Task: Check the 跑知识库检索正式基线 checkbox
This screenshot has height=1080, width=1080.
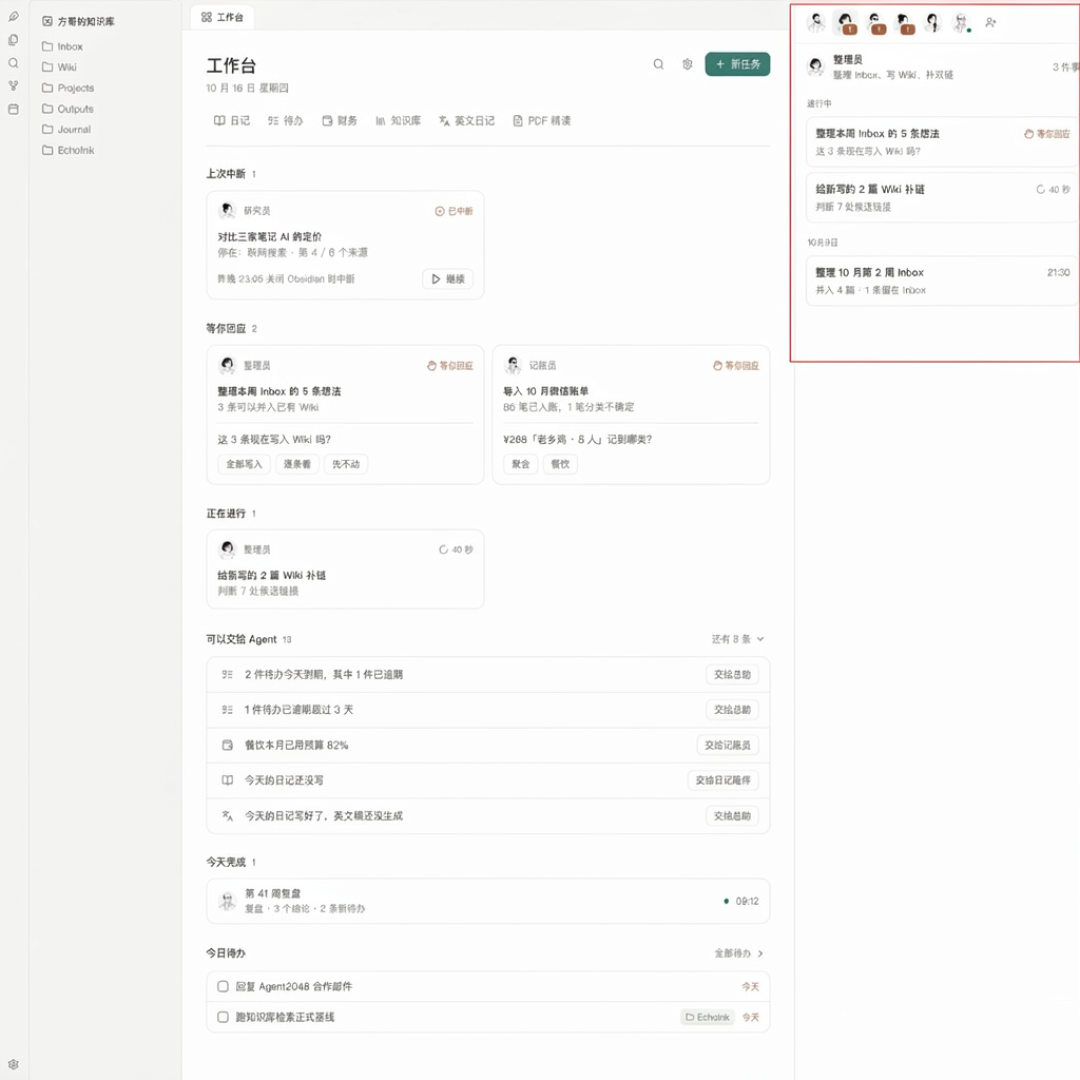Action: point(222,1017)
